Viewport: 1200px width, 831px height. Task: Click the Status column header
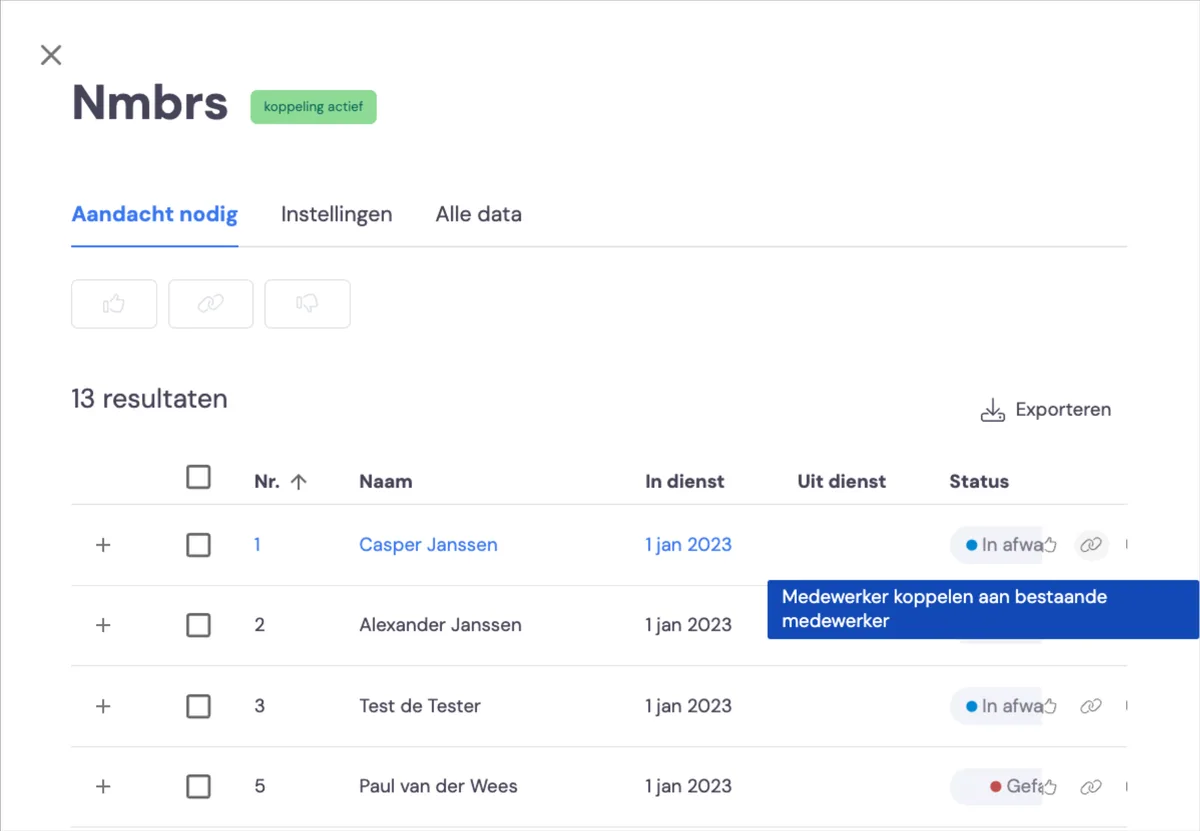[979, 481]
